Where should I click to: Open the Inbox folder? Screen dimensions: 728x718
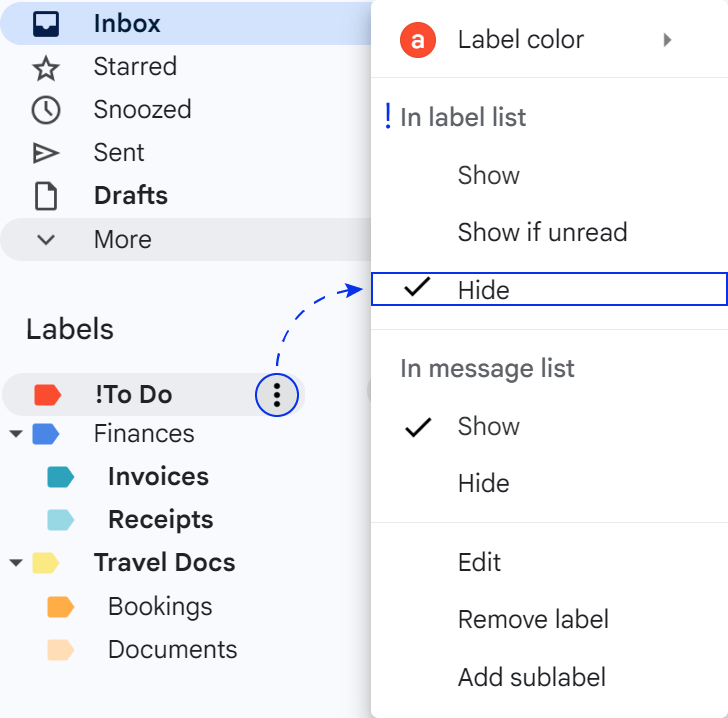[186, 24]
